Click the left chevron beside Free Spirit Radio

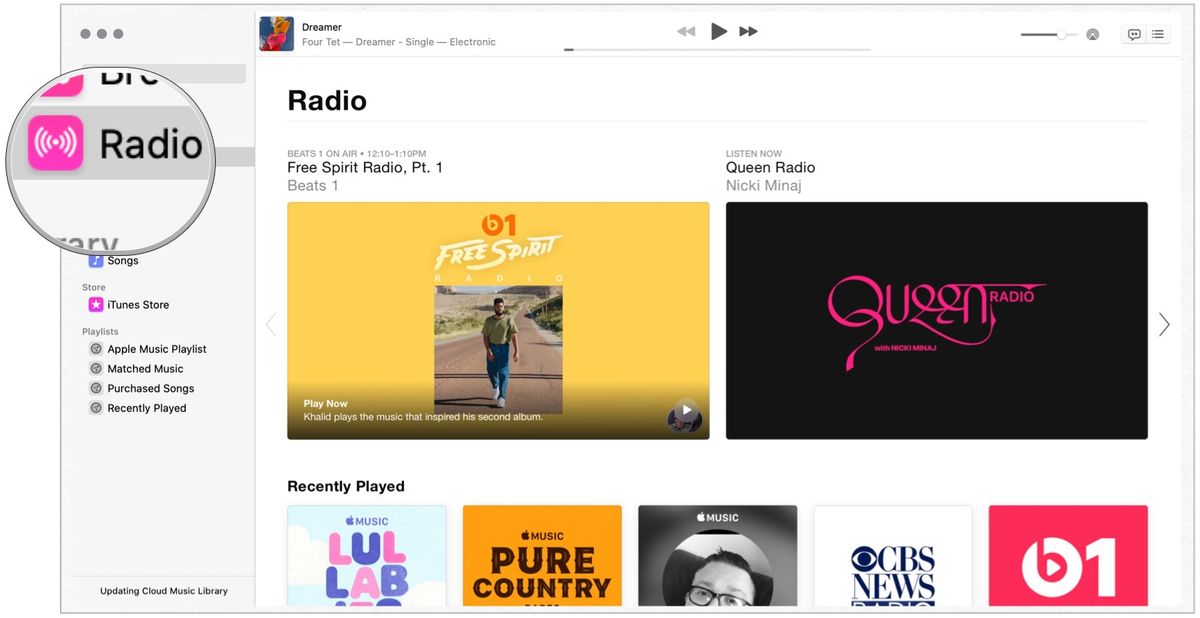point(271,324)
